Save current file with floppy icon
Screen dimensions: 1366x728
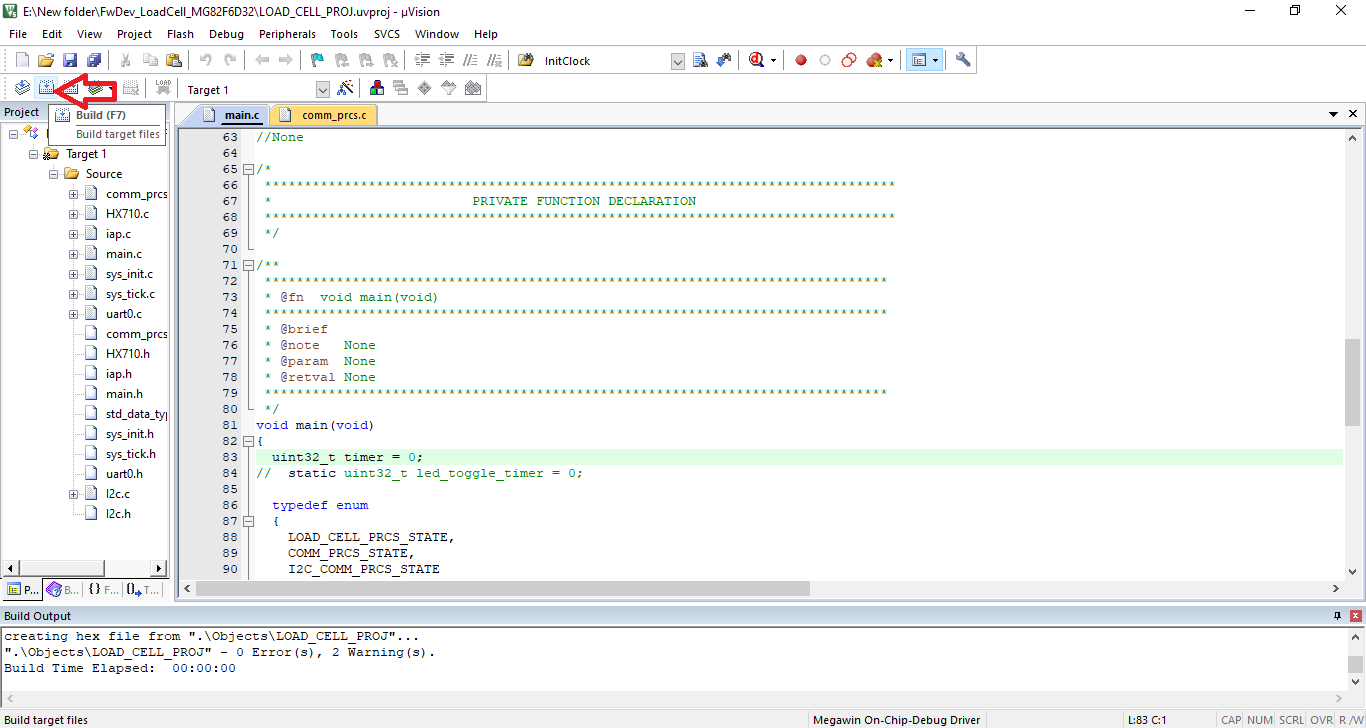pos(70,60)
